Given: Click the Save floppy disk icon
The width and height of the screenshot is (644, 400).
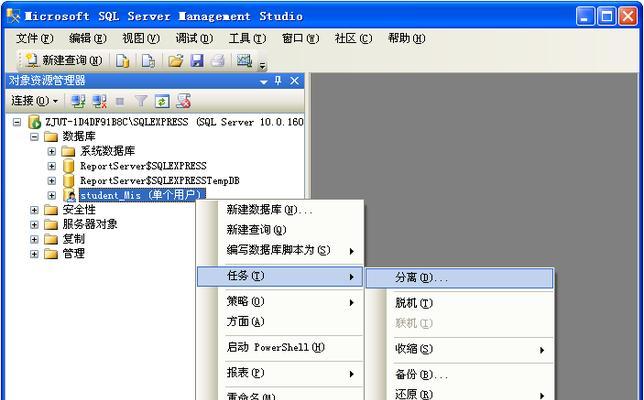Looking at the screenshot, I should [x=197, y=60].
